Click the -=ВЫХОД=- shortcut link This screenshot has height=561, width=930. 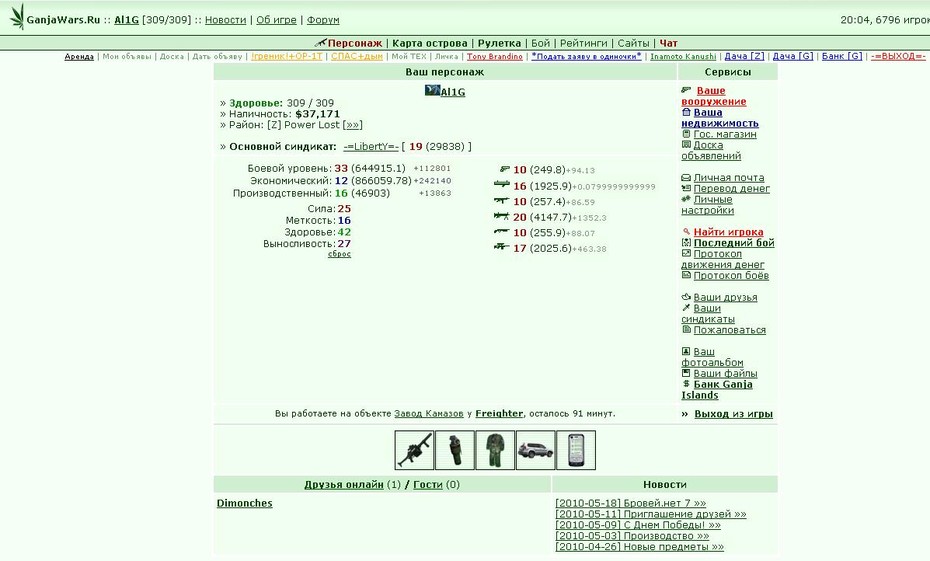[898, 56]
